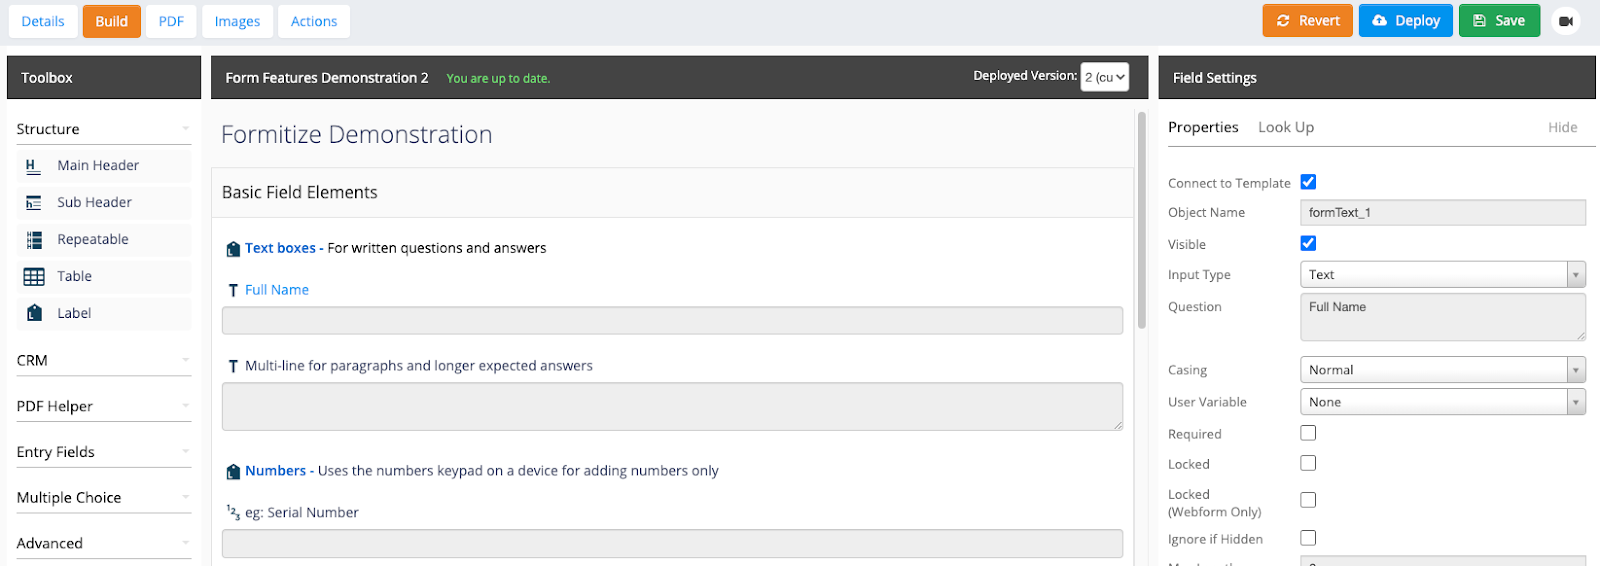Click the Deploy button
Viewport: 1600px width, 566px height.
[x=1406, y=21]
